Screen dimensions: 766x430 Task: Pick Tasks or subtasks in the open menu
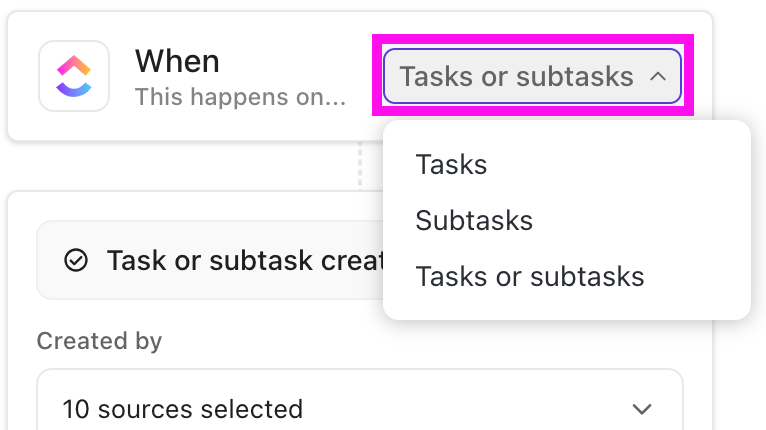[530, 276]
